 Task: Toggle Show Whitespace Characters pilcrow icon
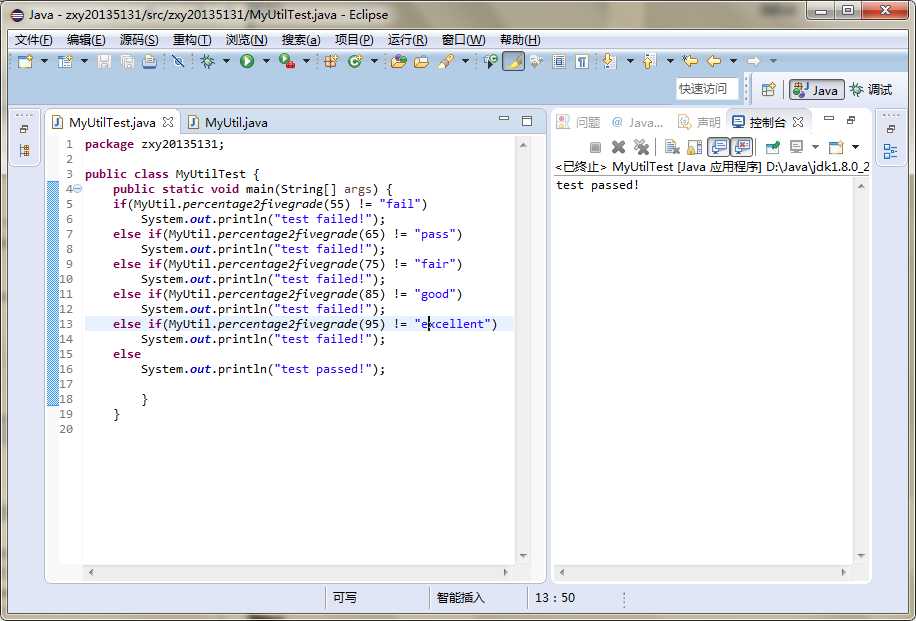click(582, 61)
